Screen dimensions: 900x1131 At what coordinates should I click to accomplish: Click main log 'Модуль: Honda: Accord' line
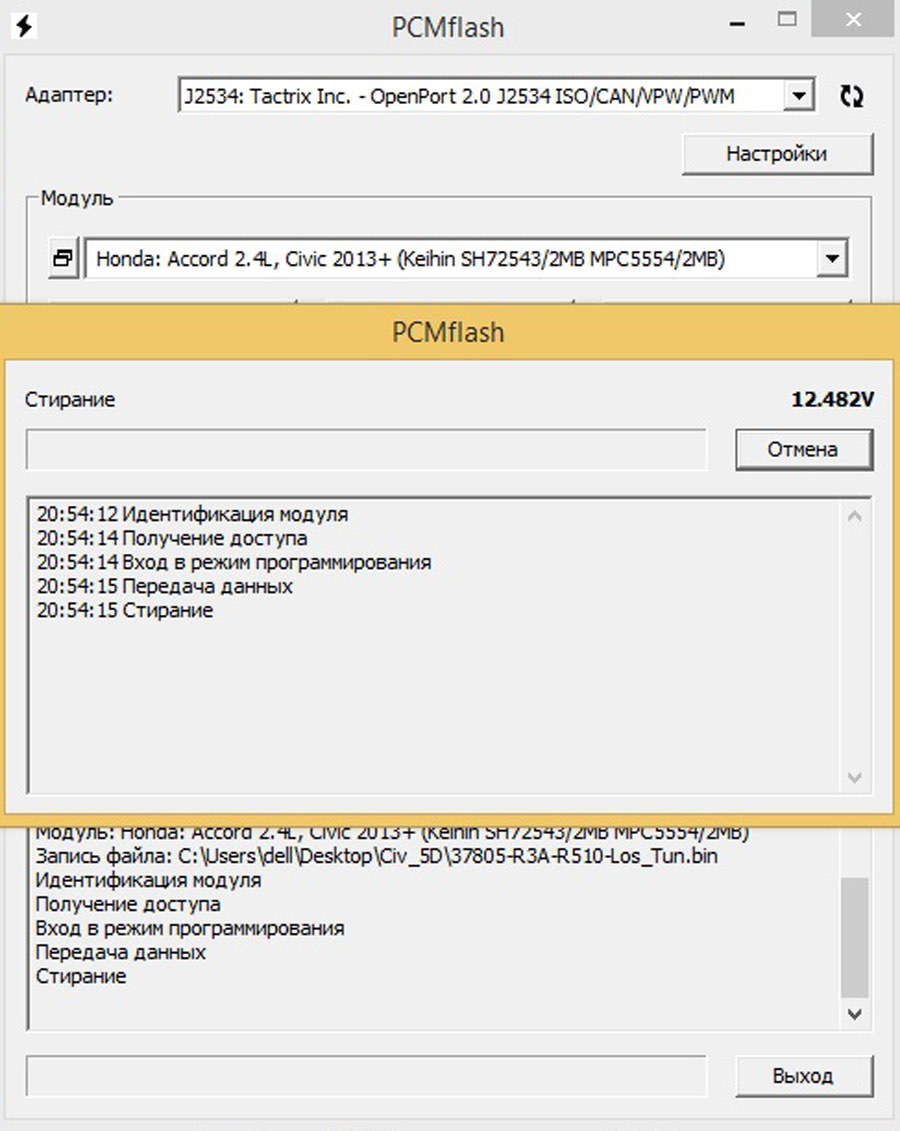392,833
